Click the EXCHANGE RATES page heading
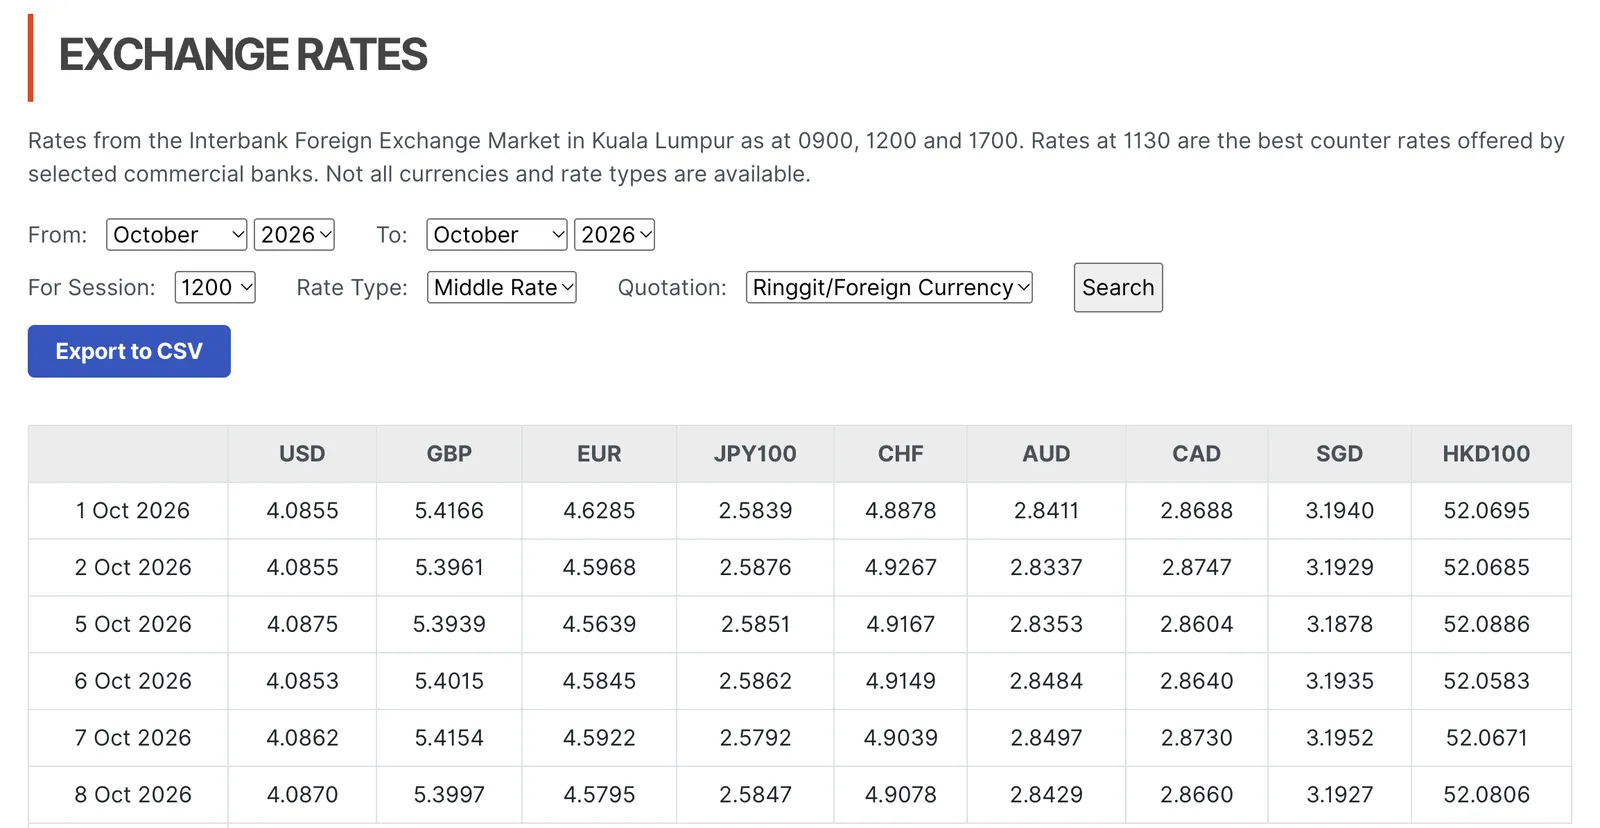Image resolution: width=1600 pixels, height=828 pixels. pyautogui.click(x=243, y=55)
